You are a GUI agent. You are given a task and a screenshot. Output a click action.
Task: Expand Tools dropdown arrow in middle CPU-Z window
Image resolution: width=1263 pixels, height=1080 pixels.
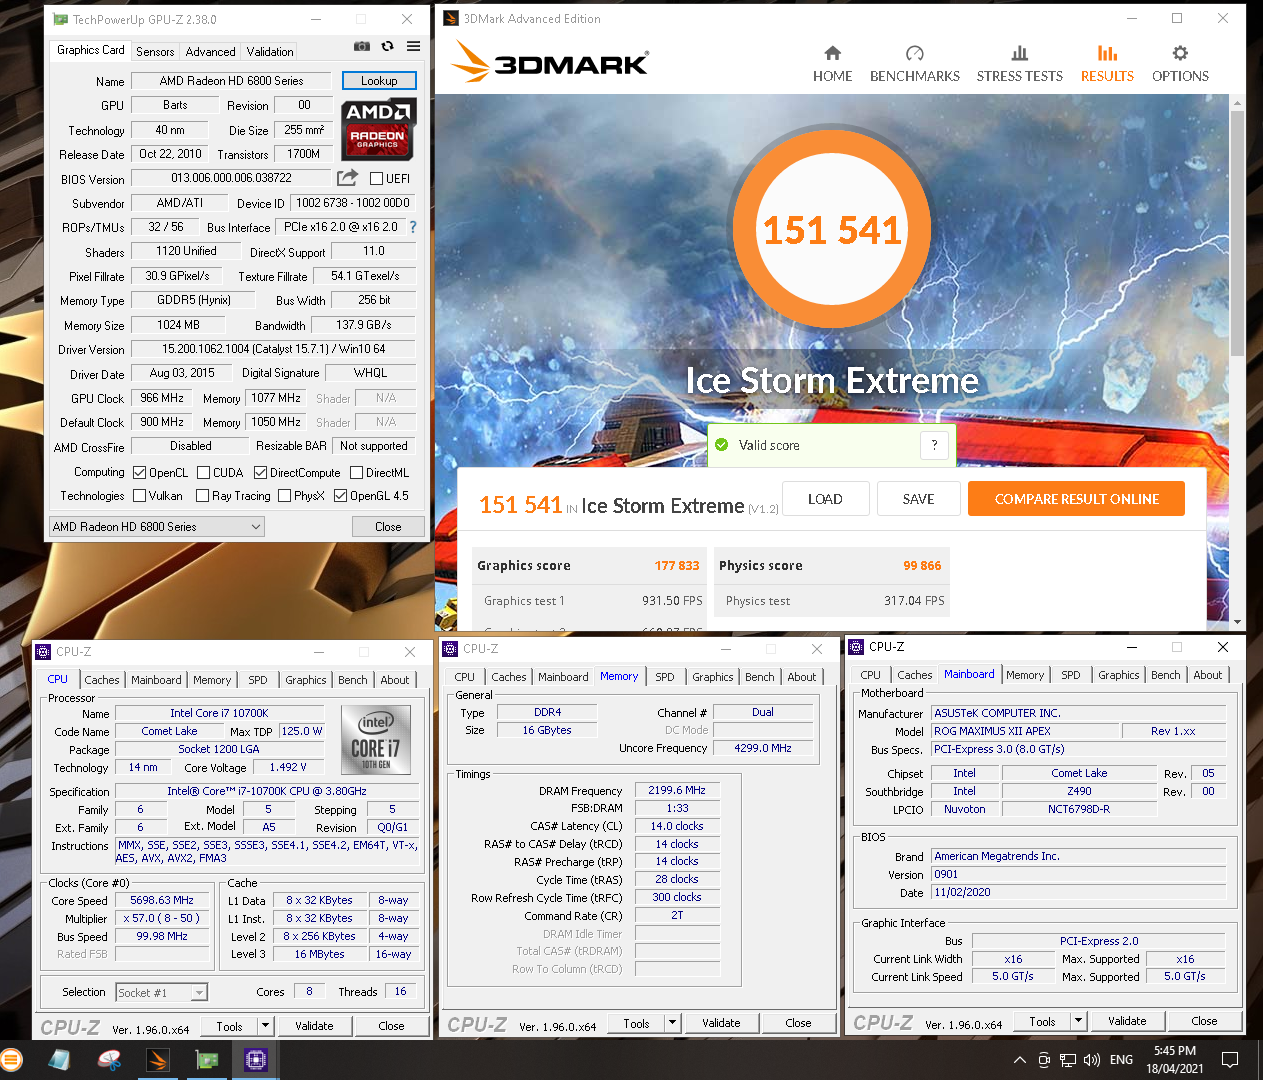tap(672, 1023)
